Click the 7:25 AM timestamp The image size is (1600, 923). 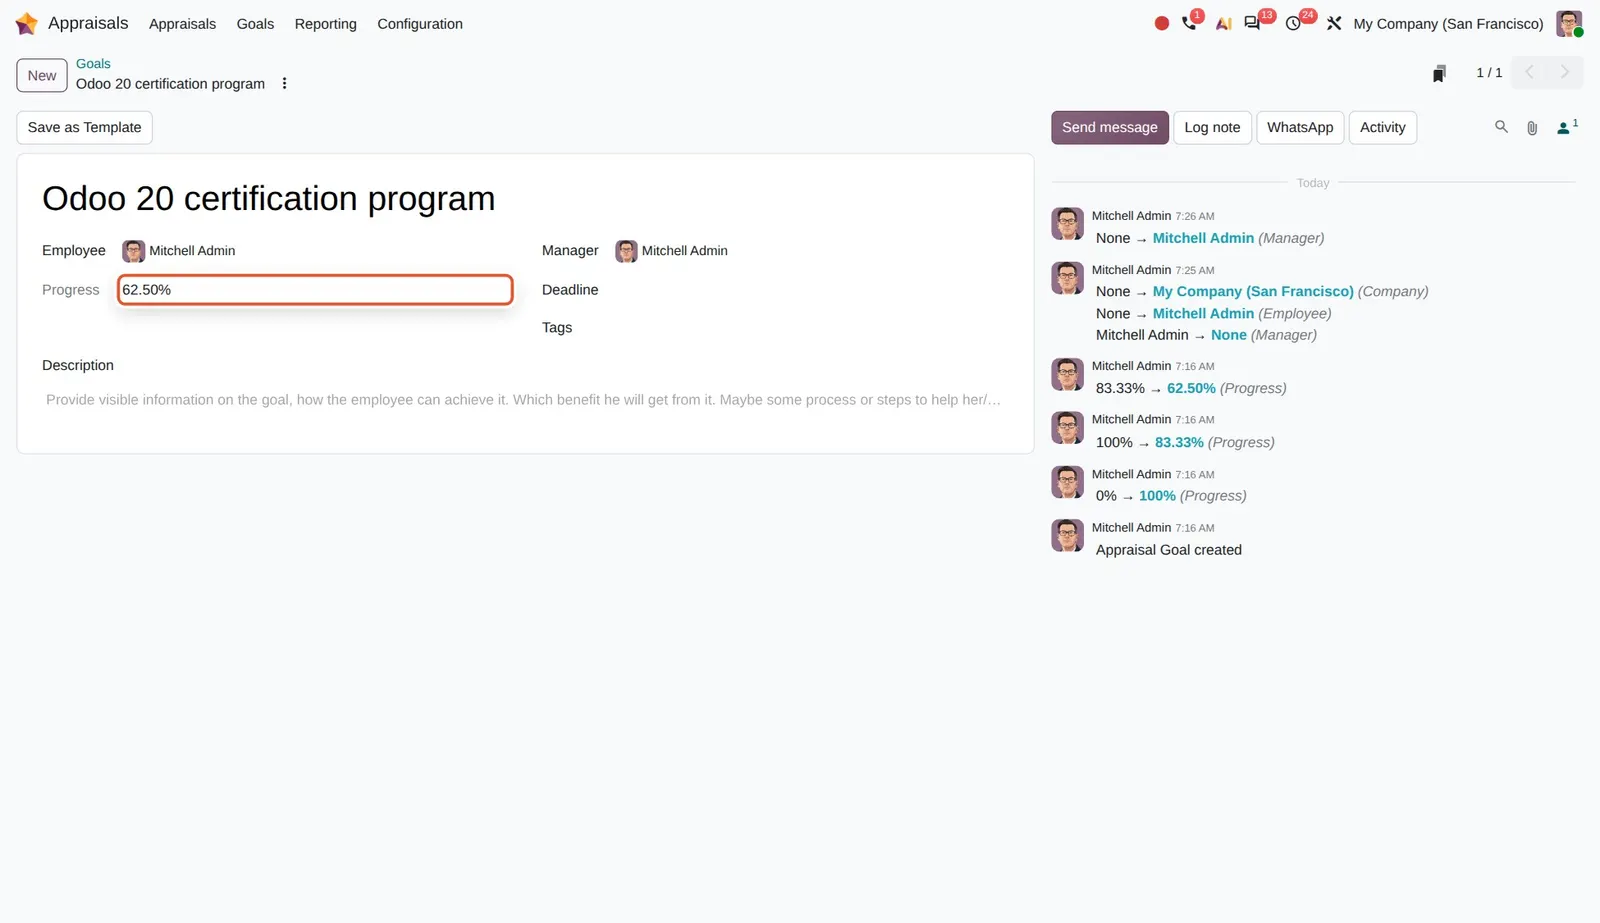coord(1195,270)
